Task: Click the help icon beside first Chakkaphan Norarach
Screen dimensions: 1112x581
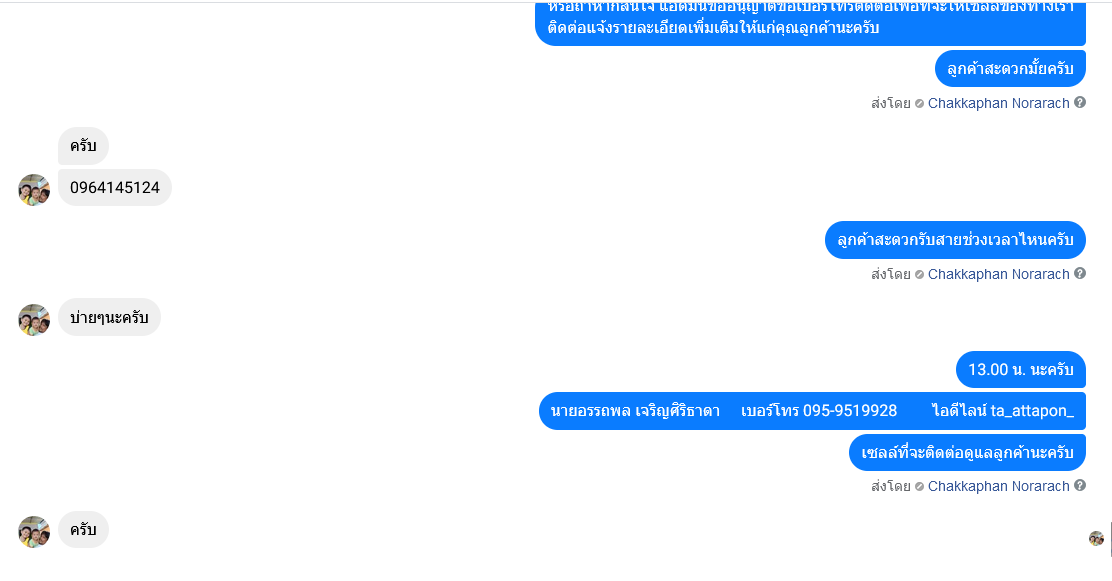Action: tap(1079, 102)
